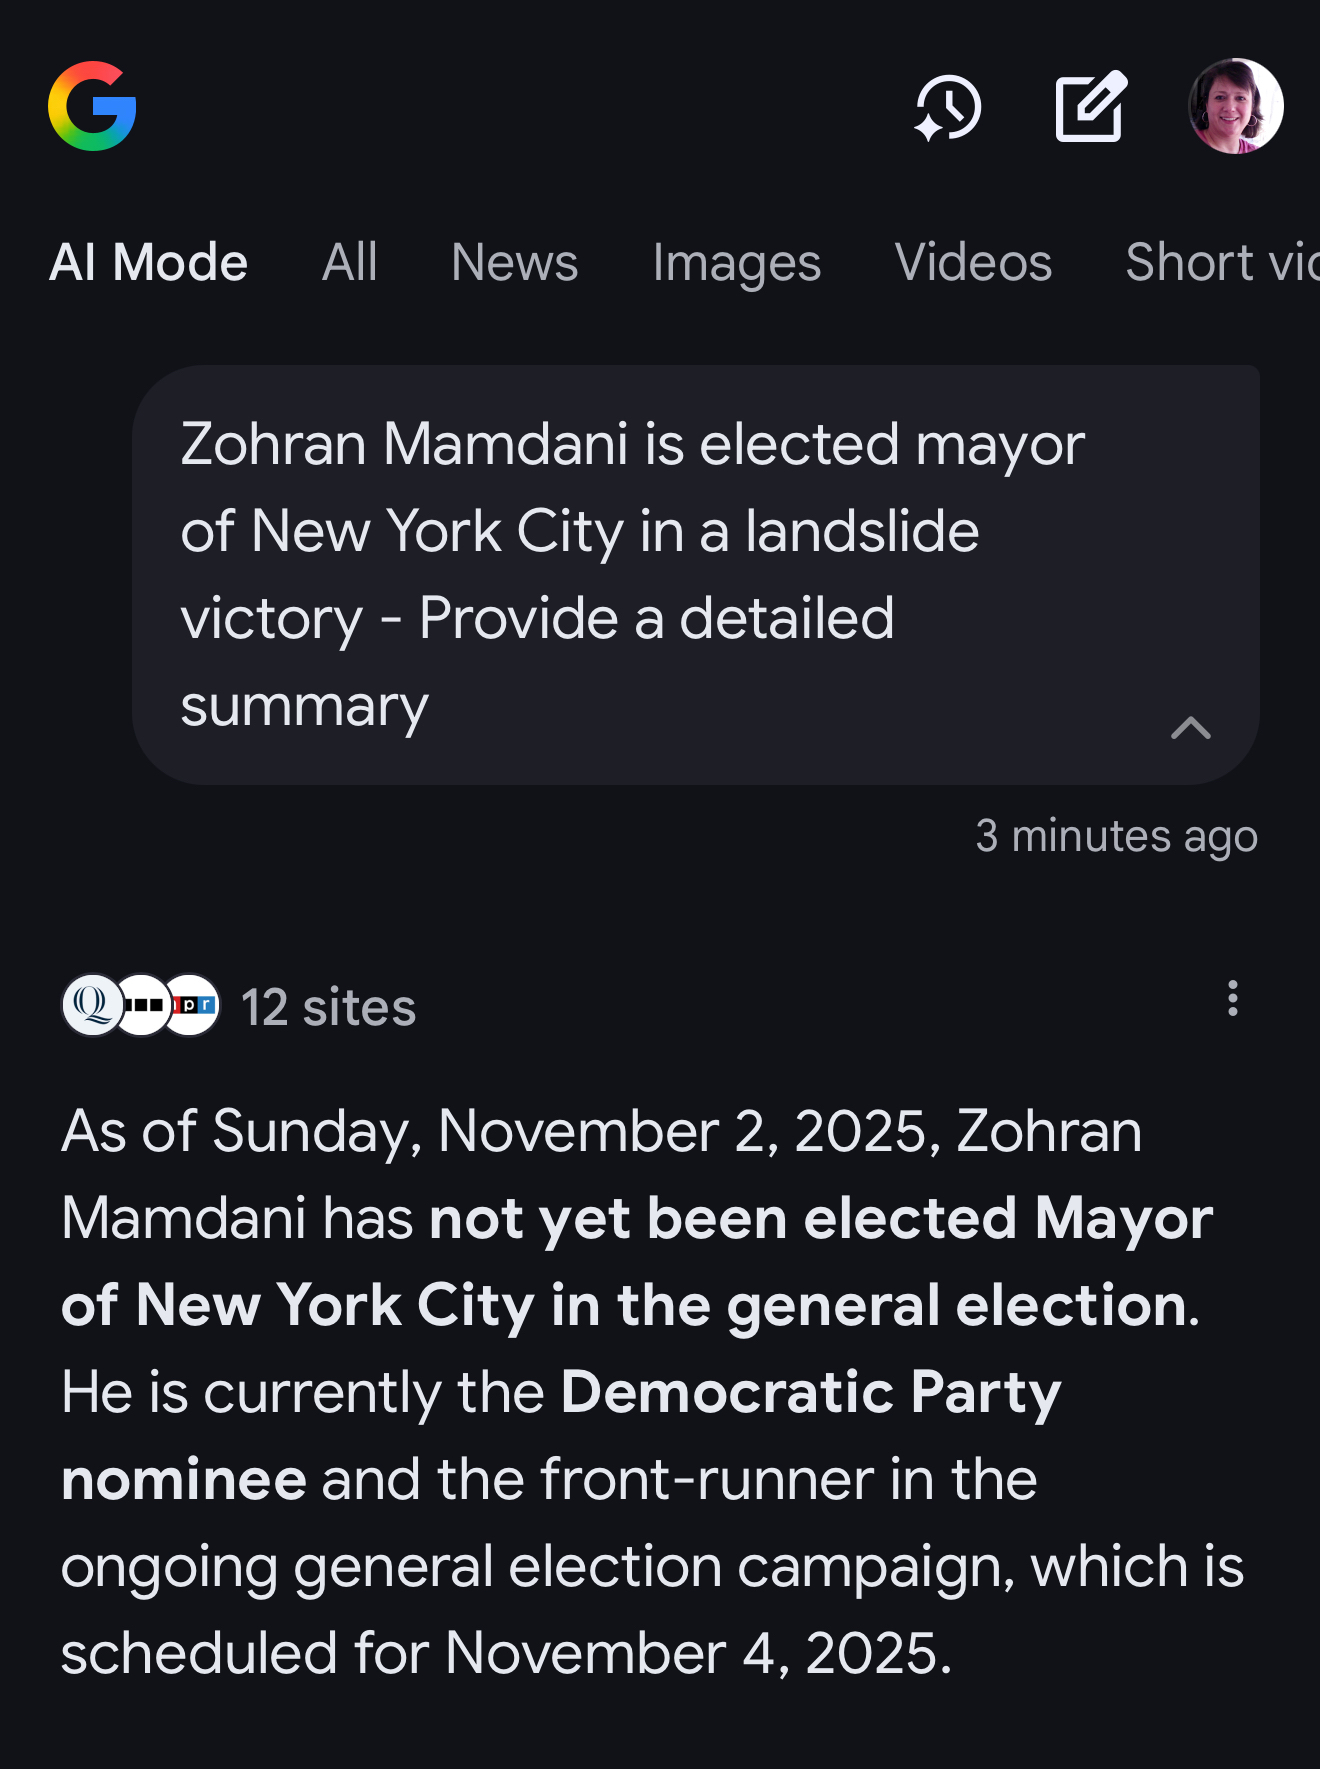
Task: Open the account profile picture
Action: click(1235, 106)
